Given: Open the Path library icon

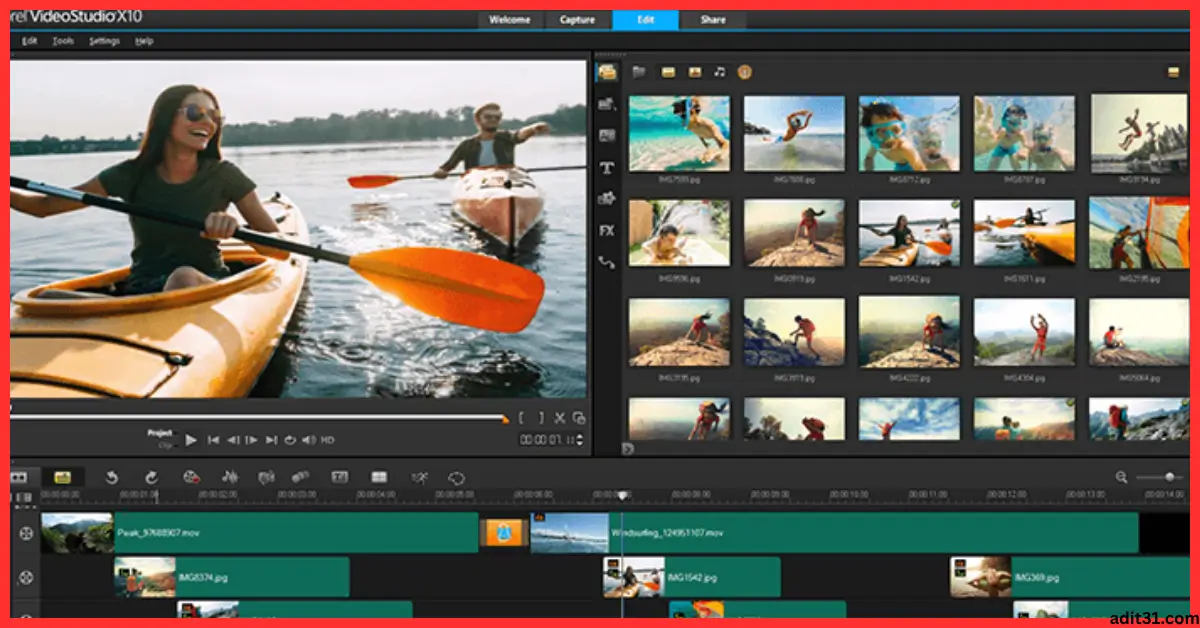Looking at the screenshot, I should coord(606,262).
